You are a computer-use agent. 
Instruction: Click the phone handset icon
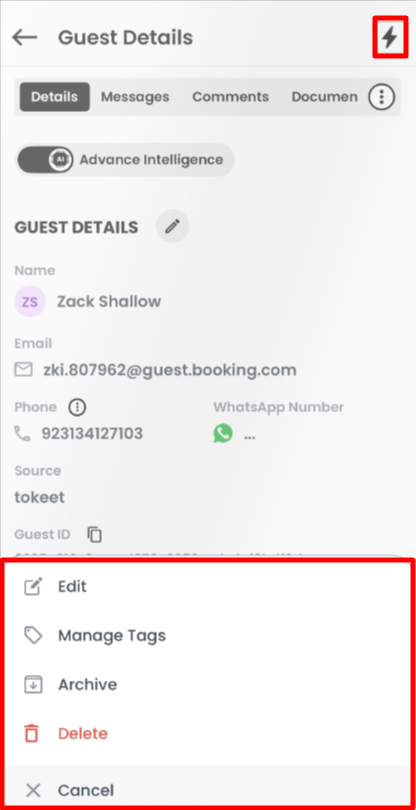pyautogui.click(x=22, y=433)
